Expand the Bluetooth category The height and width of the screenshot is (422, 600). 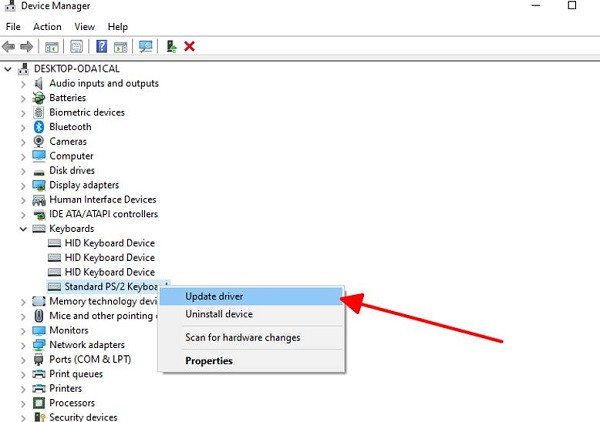tap(23, 127)
